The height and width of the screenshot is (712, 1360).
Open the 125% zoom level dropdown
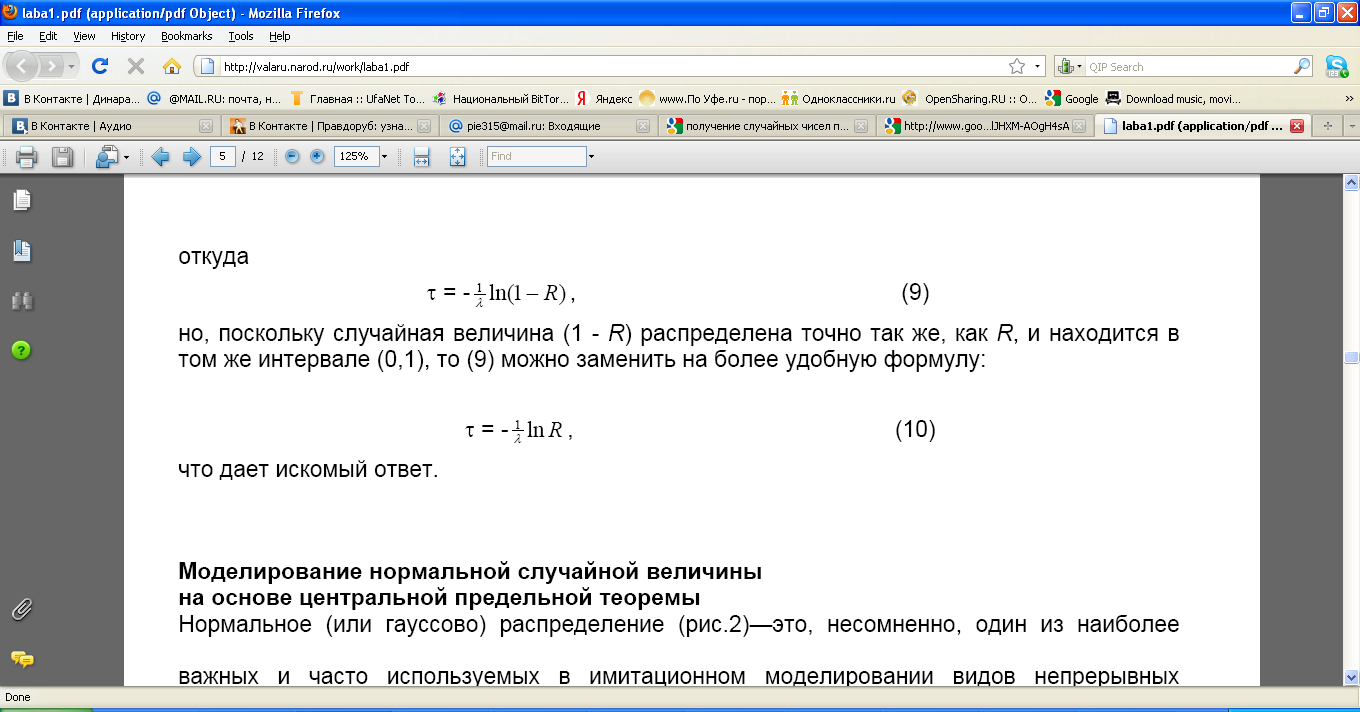click(x=384, y=157)
